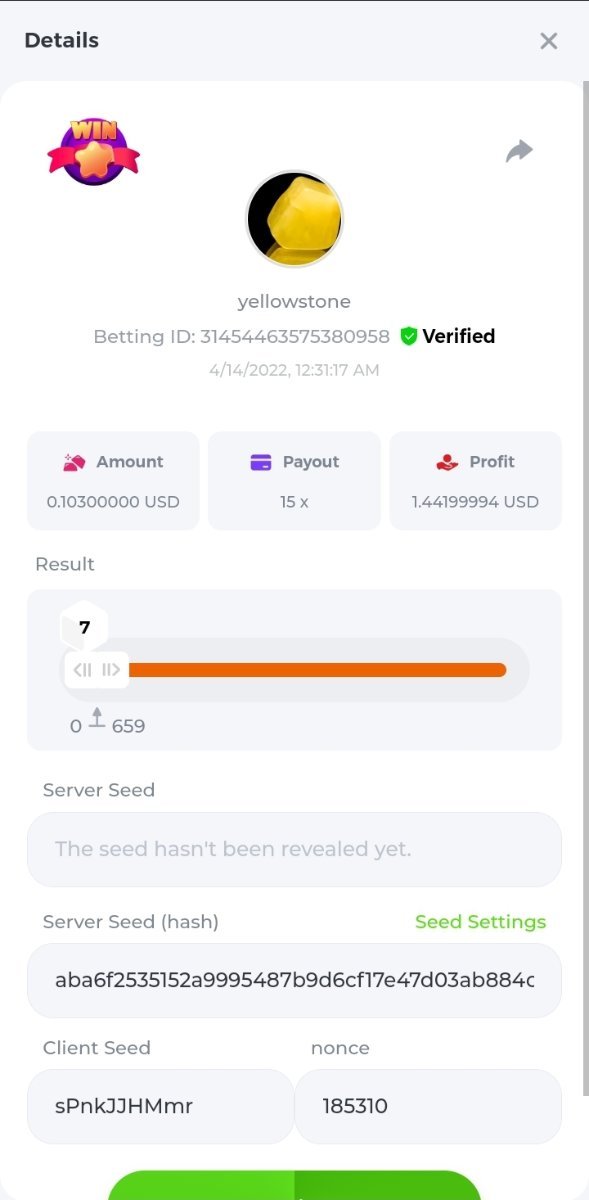Screen dimensions: 589x1200
Task: Click the nonce field 185310
Action: (x=428, y=1106)
